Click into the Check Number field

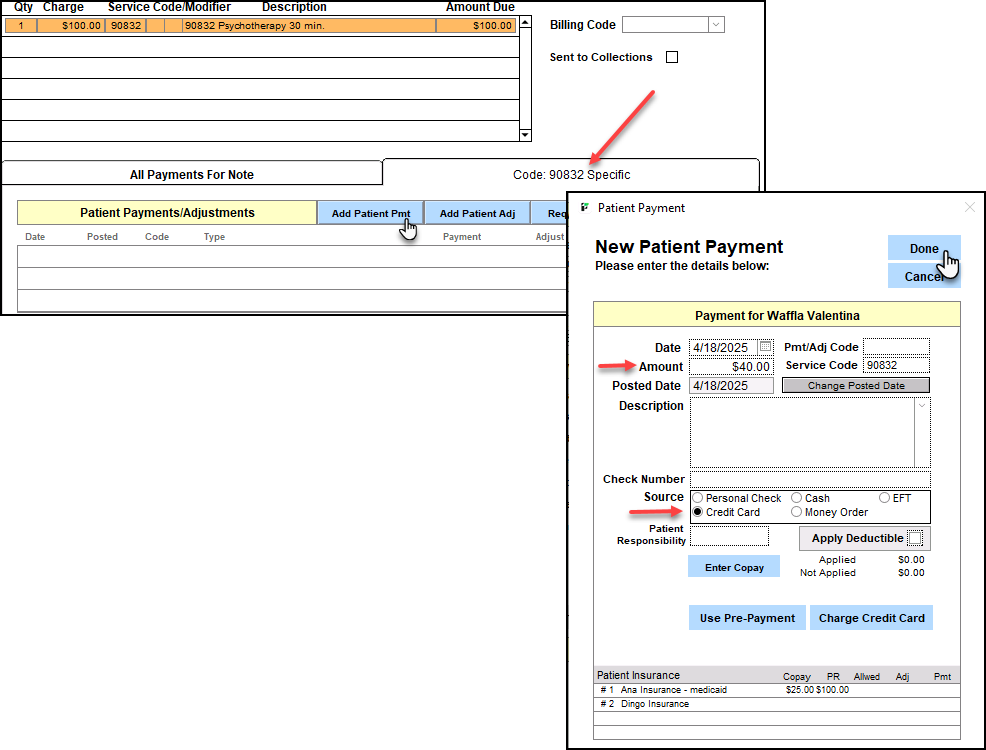point(809,479)
